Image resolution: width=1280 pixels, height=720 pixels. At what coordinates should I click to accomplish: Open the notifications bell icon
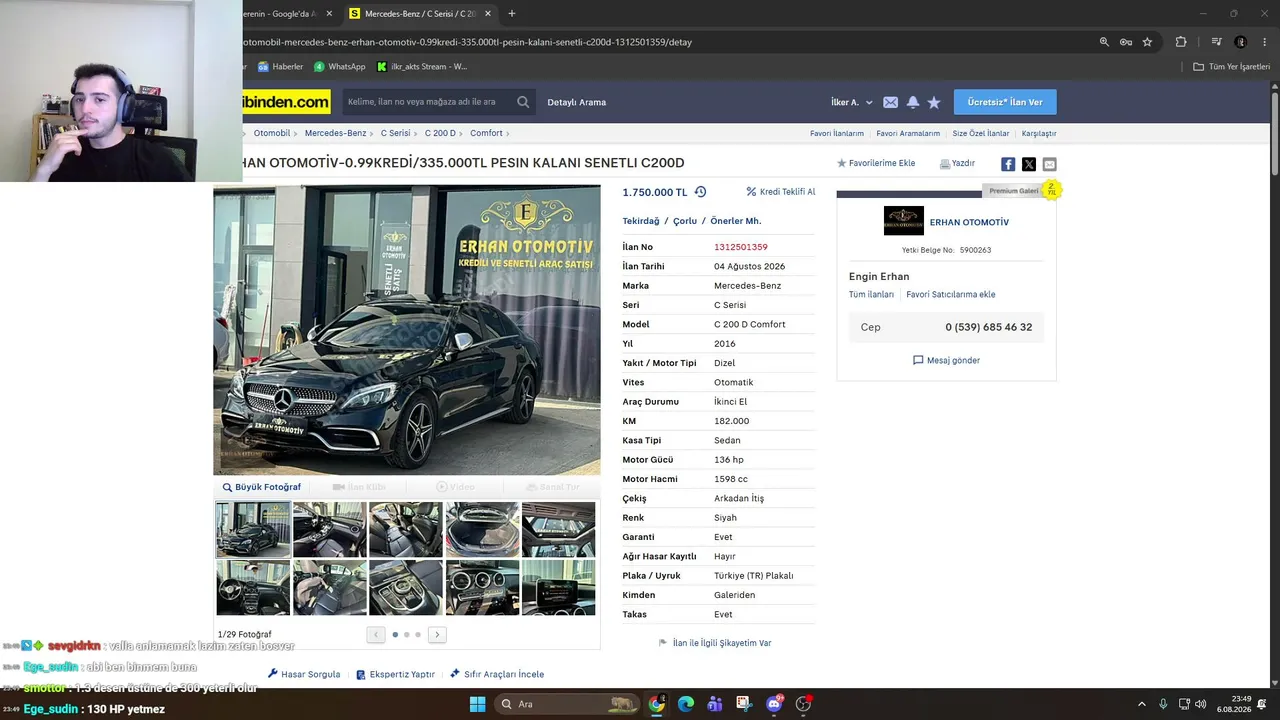913,102
